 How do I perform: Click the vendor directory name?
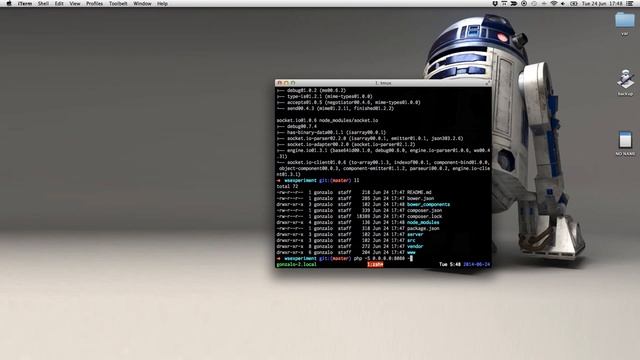[415, 247]
